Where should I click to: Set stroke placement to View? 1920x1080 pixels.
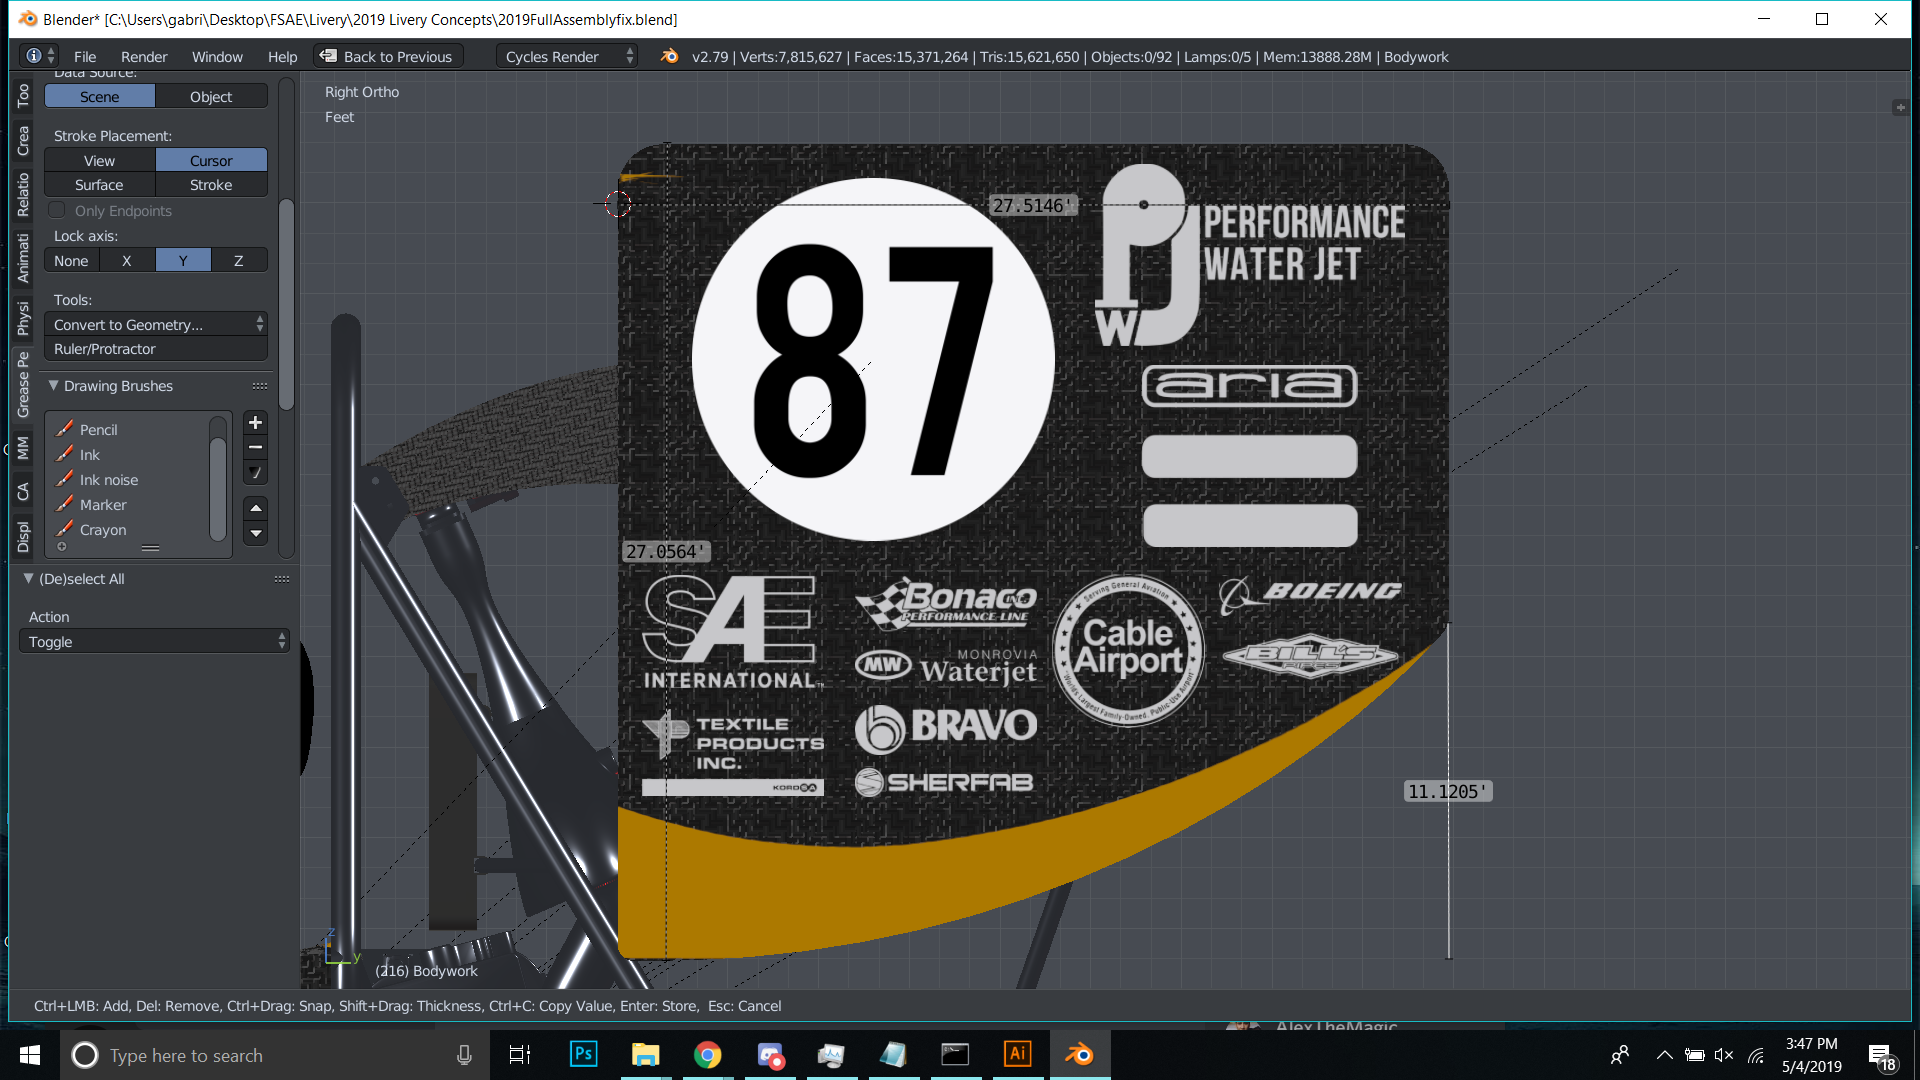(x=100, y=160)
